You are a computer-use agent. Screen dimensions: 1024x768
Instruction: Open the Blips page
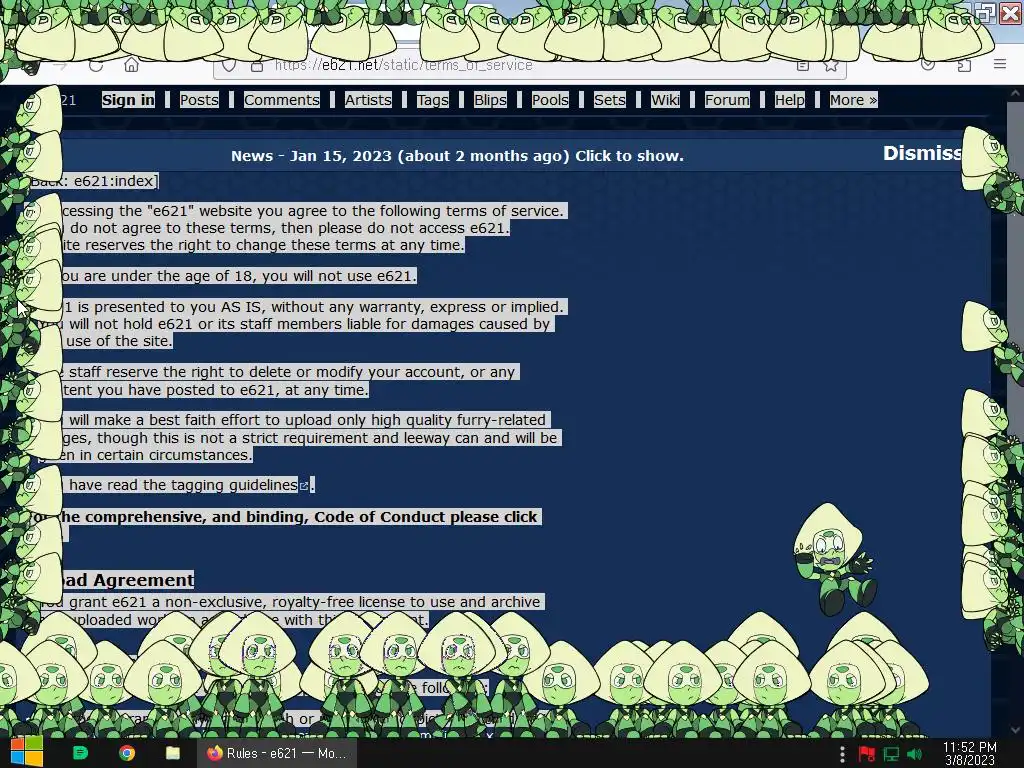[x=490, y=100]
